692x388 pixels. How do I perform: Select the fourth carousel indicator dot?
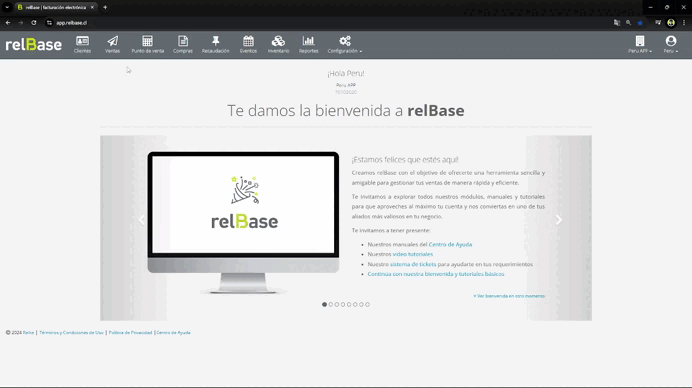pyautogui.click(x=343, y=305)
